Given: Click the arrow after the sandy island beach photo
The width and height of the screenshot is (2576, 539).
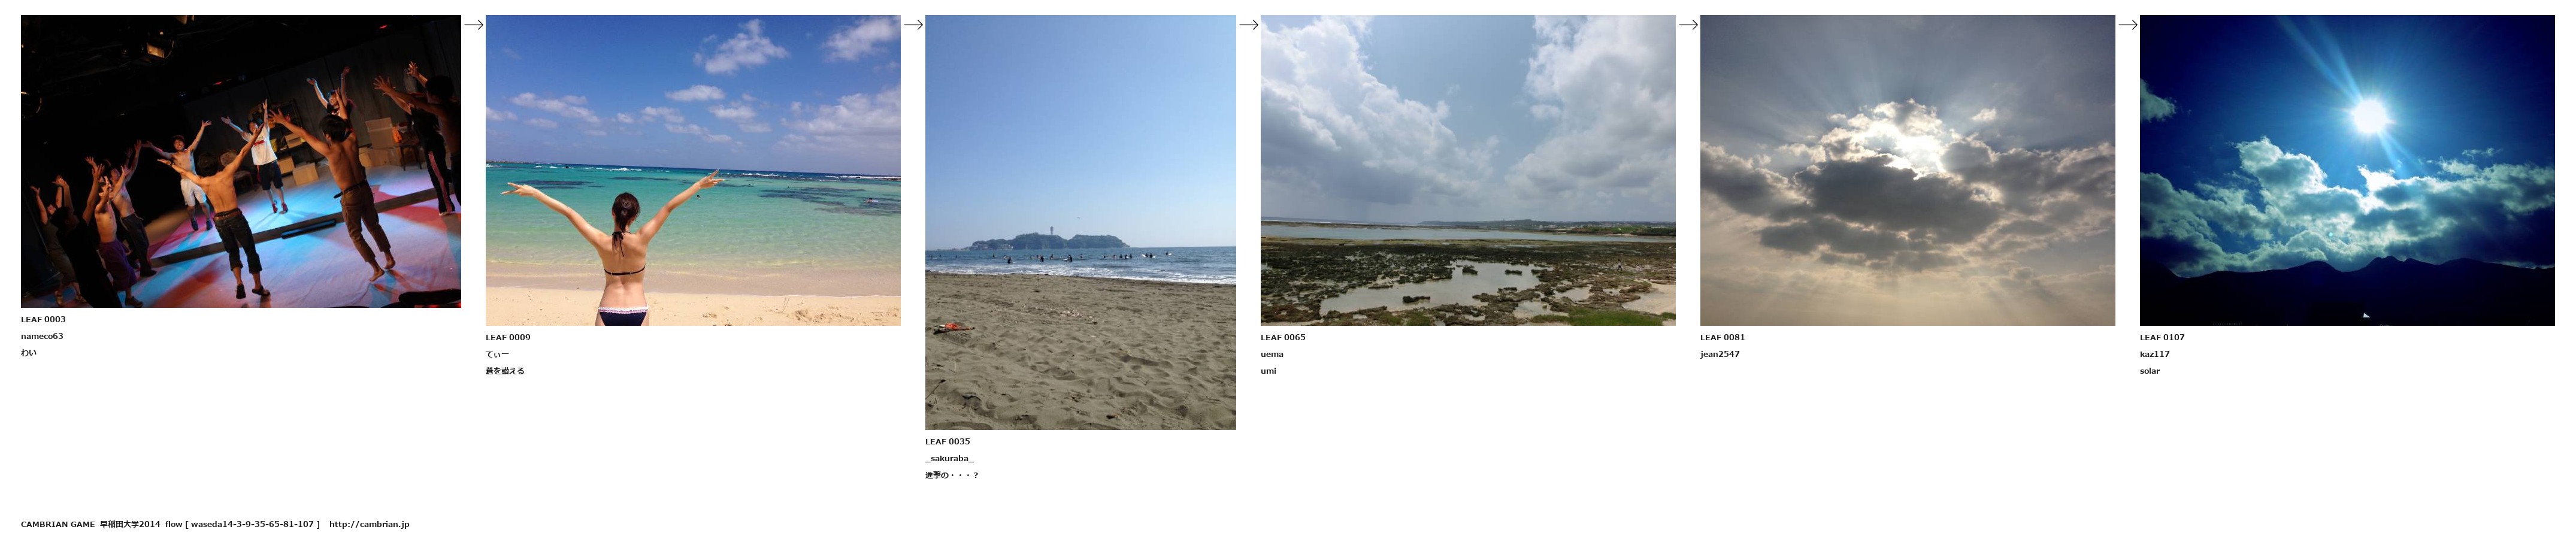Looking at the screenshot, I should point(1248,25).
